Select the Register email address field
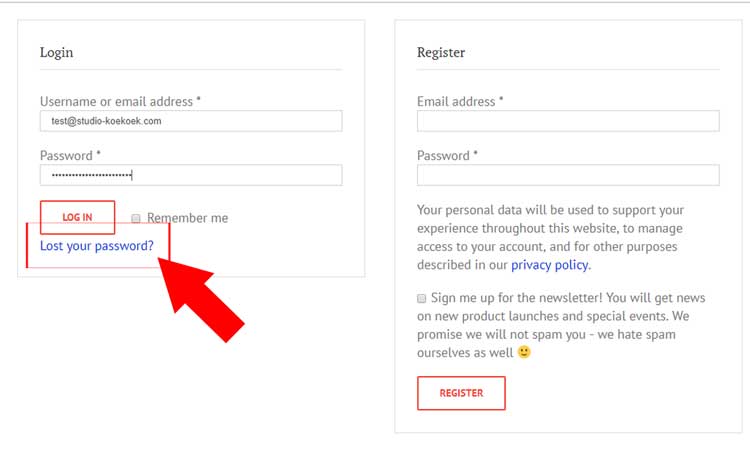This screenshot has width=750, height=462. click(568, 121)
